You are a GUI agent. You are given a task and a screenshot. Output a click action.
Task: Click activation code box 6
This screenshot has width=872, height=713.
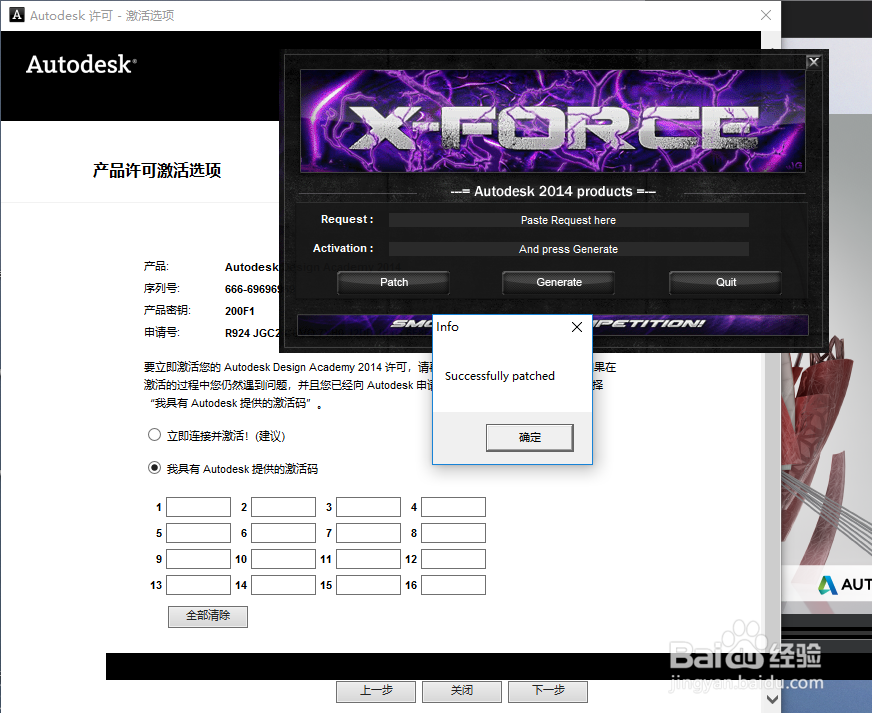pos(284,533)
